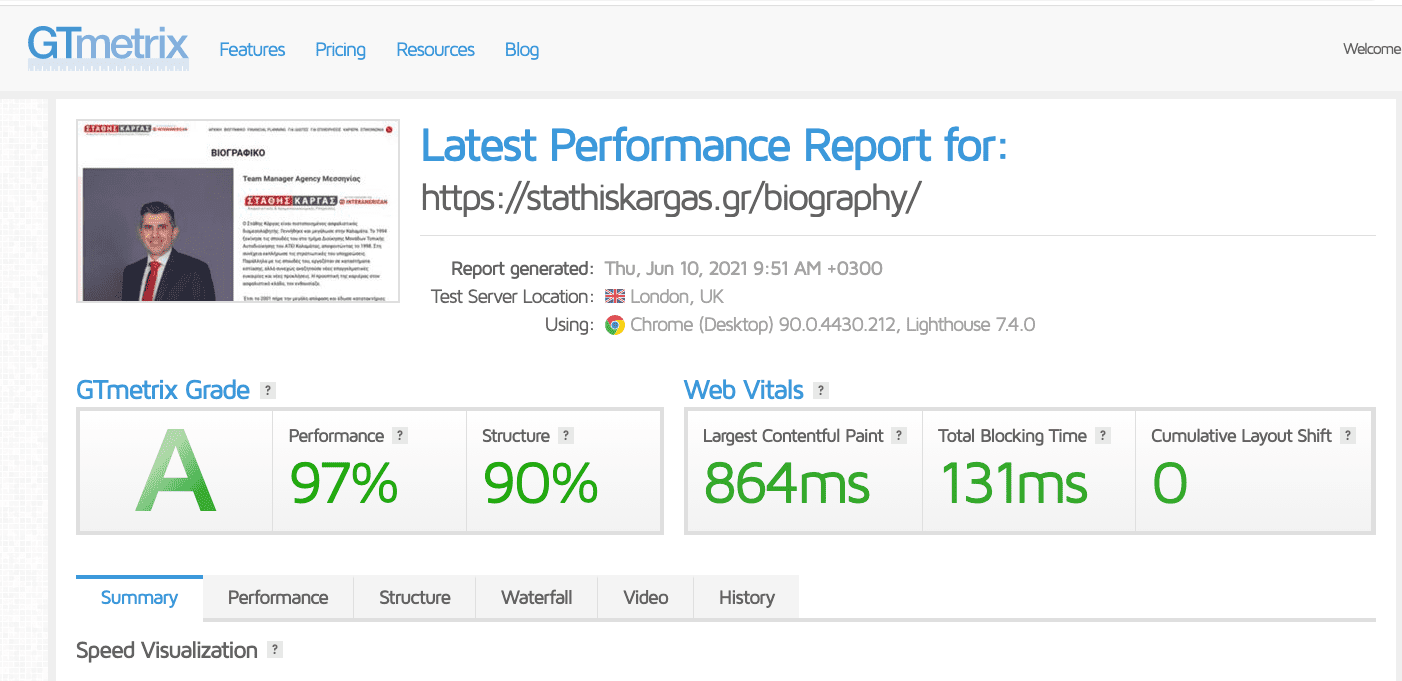Open help for Total Blocking Time

click(1103, 435)
